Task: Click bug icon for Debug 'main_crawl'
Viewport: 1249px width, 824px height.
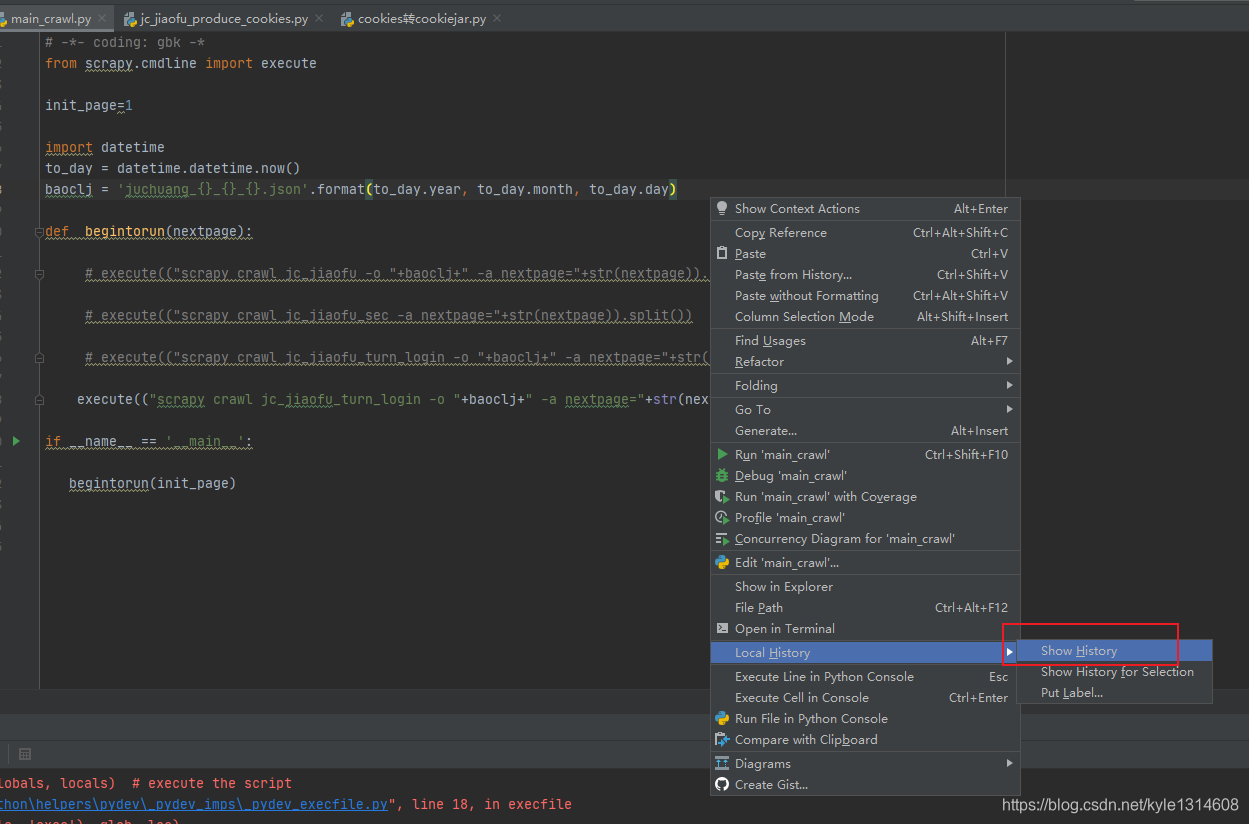Action: (x=722, y=476)
